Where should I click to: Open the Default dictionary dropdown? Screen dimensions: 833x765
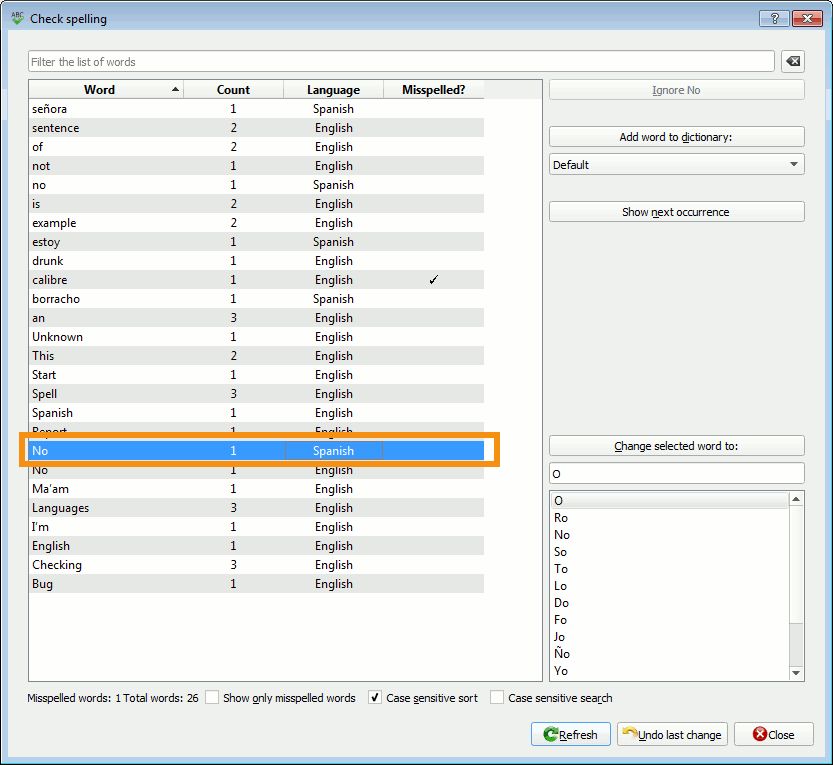tap(676, 165)
